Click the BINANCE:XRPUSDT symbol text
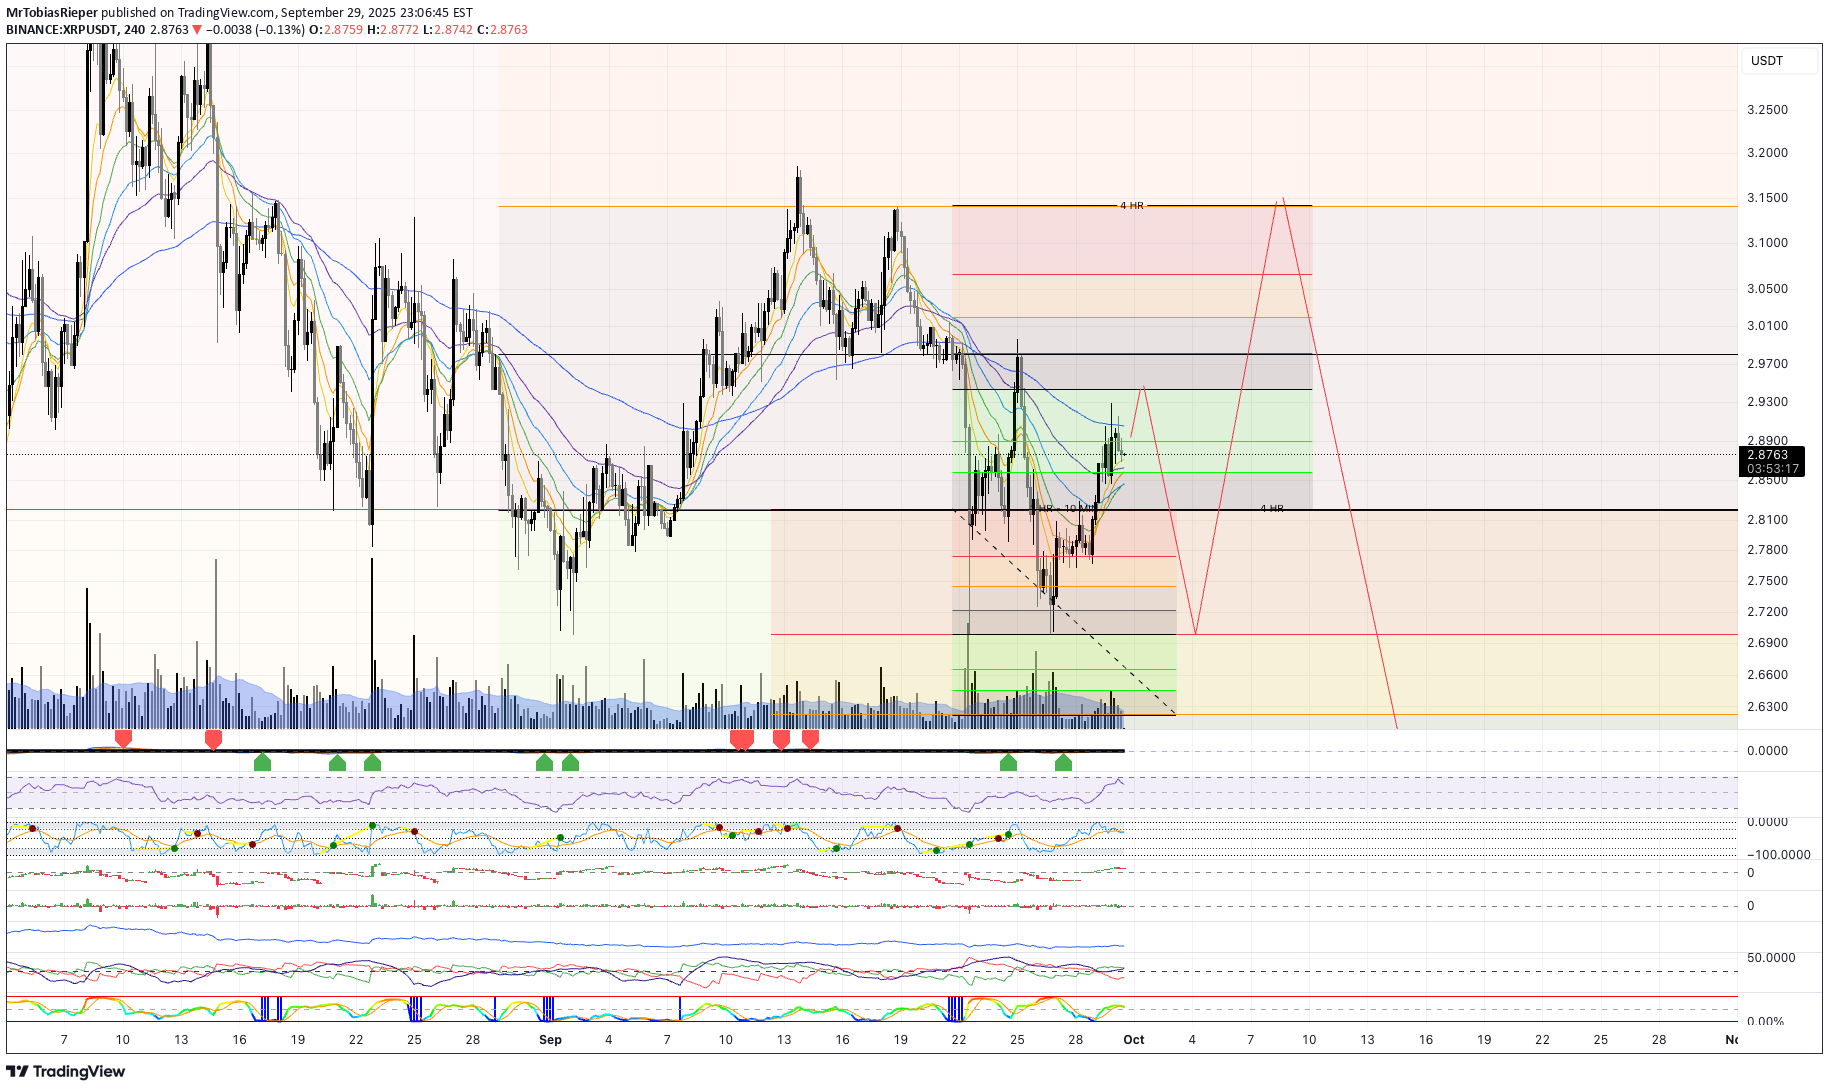This screenshot has height=1090, width=1829. [x=61, y=30]
